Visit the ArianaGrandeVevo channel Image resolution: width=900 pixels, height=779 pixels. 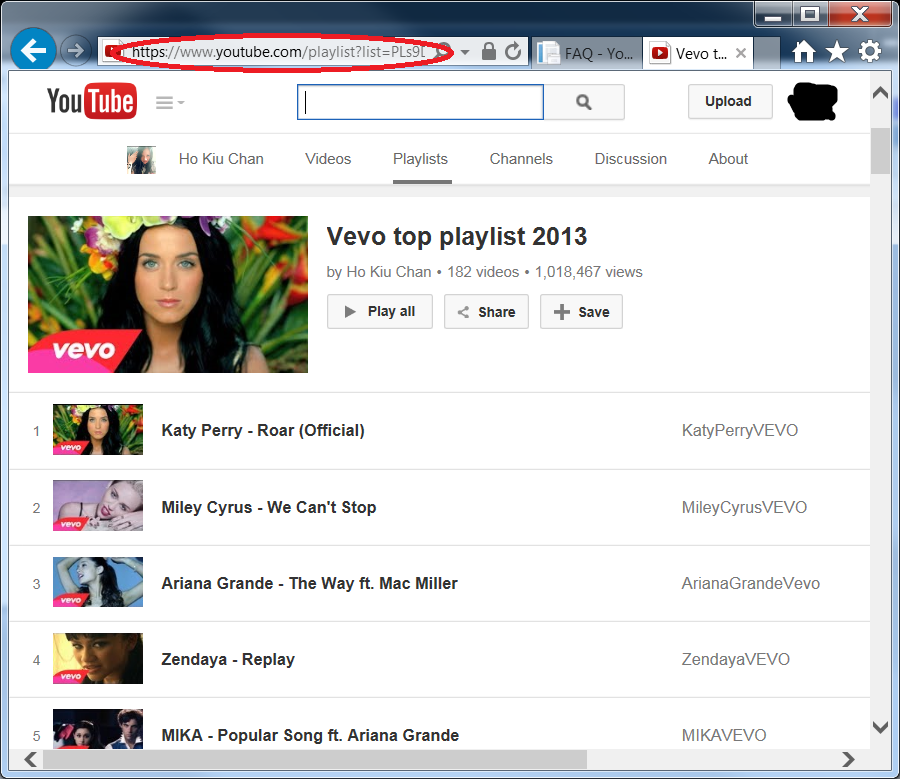(750, 583)
